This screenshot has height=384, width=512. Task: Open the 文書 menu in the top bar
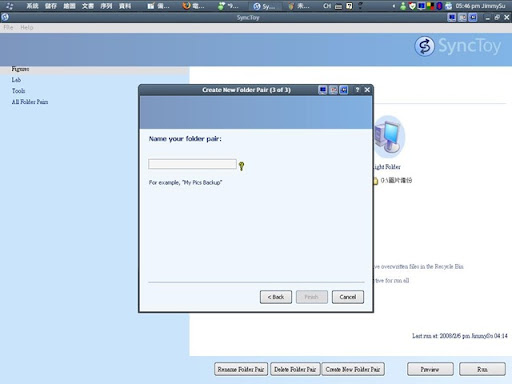pos(88,6)
